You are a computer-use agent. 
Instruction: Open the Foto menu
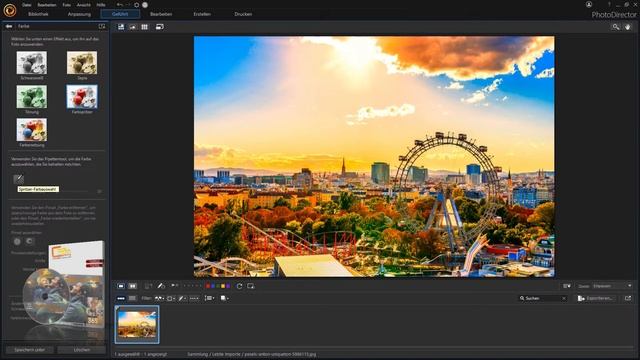click(67, 5)
